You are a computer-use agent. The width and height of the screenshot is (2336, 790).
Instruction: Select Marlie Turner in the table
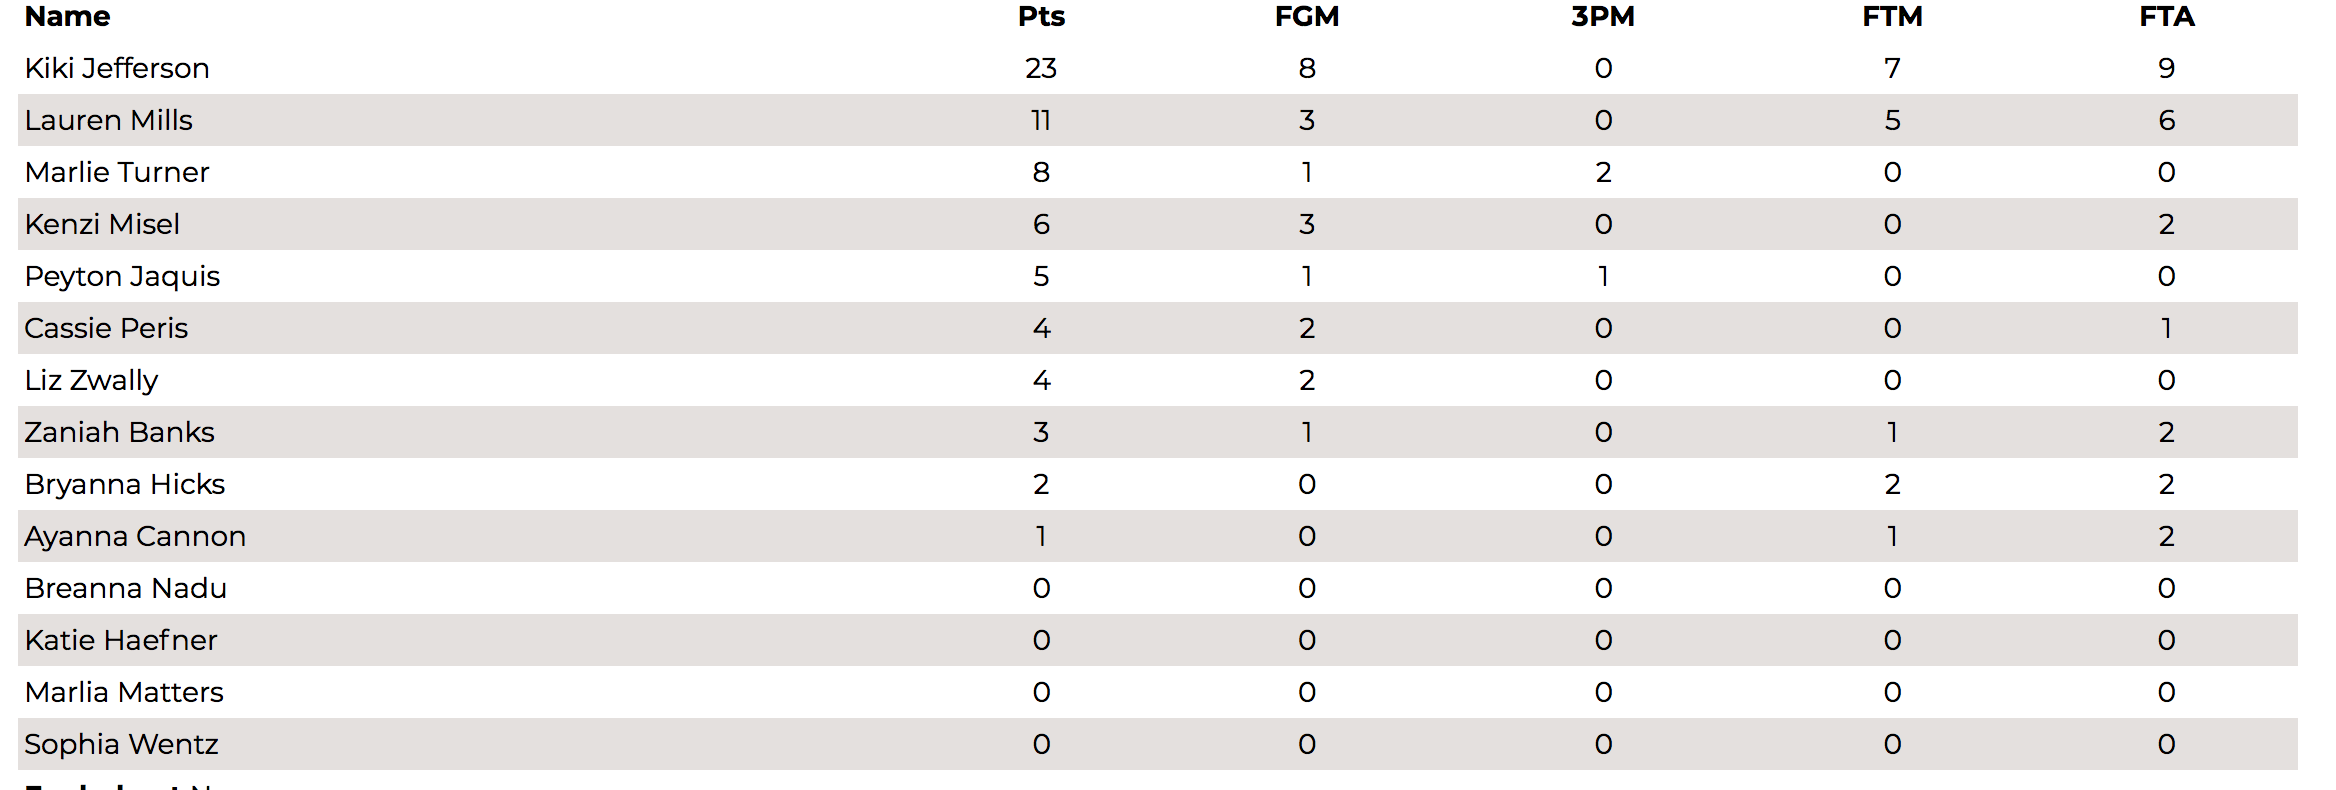(x=117, y=172)
